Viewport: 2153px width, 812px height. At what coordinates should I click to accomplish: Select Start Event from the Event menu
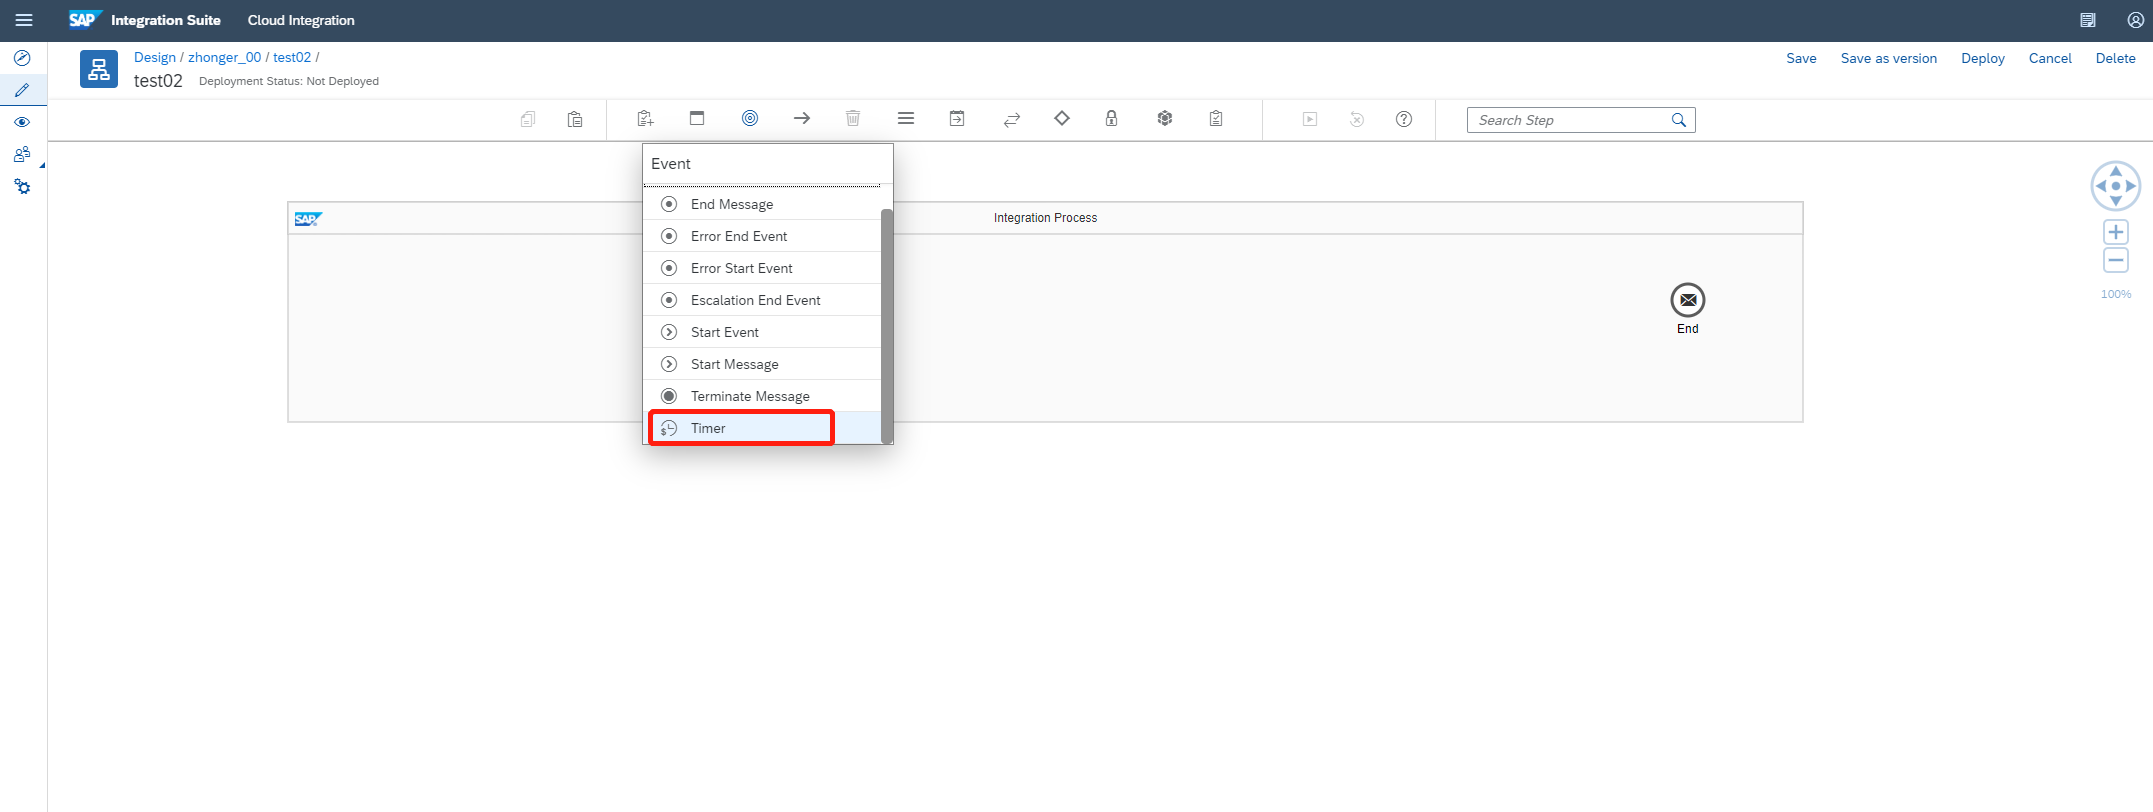[762, 332]
